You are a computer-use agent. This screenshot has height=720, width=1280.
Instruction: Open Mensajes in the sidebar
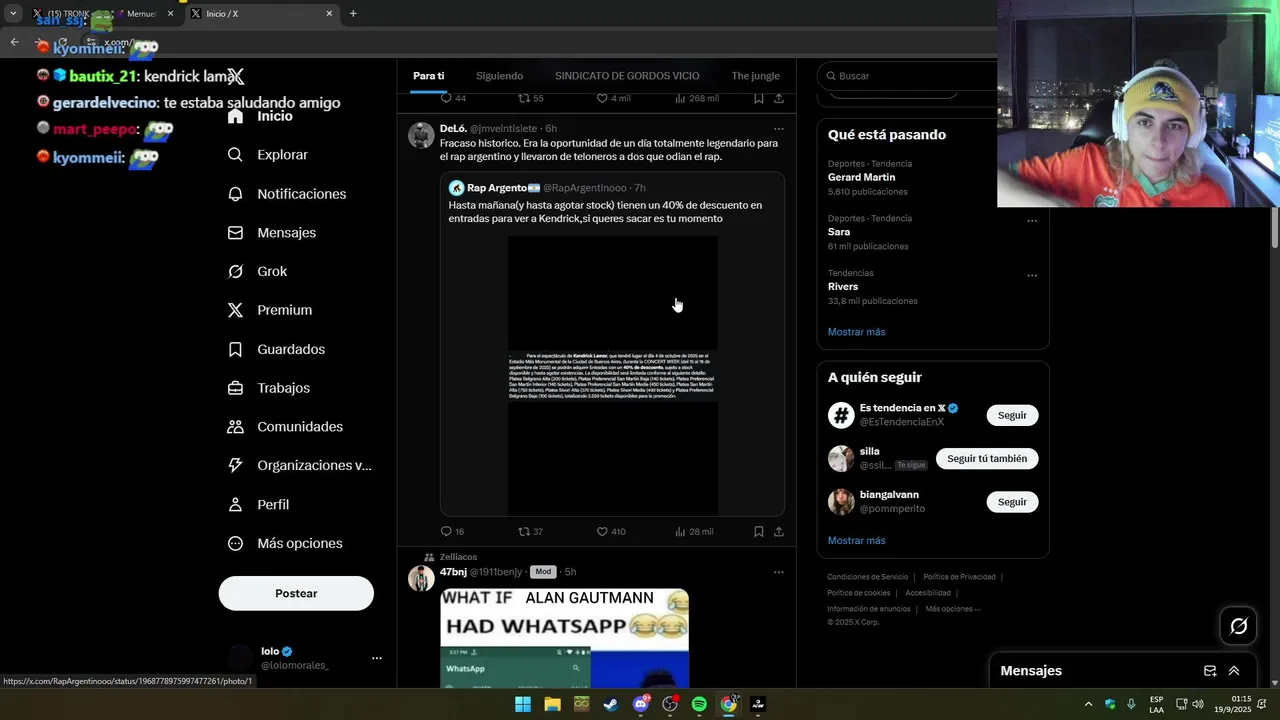point(272,232)
